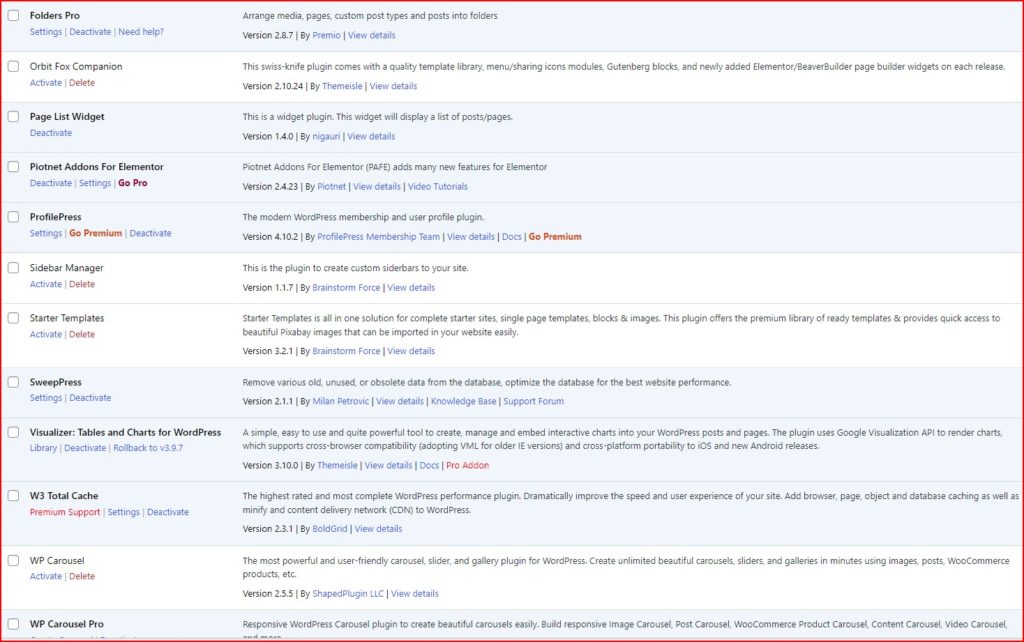Open W3 Total Cache Premium Support link
This screenshot has height=642, width=1024.
[65, 512]
